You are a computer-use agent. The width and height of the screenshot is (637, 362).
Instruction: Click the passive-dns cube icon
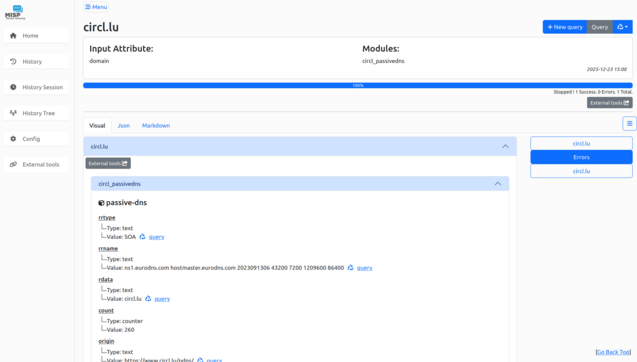pos(101,203)
